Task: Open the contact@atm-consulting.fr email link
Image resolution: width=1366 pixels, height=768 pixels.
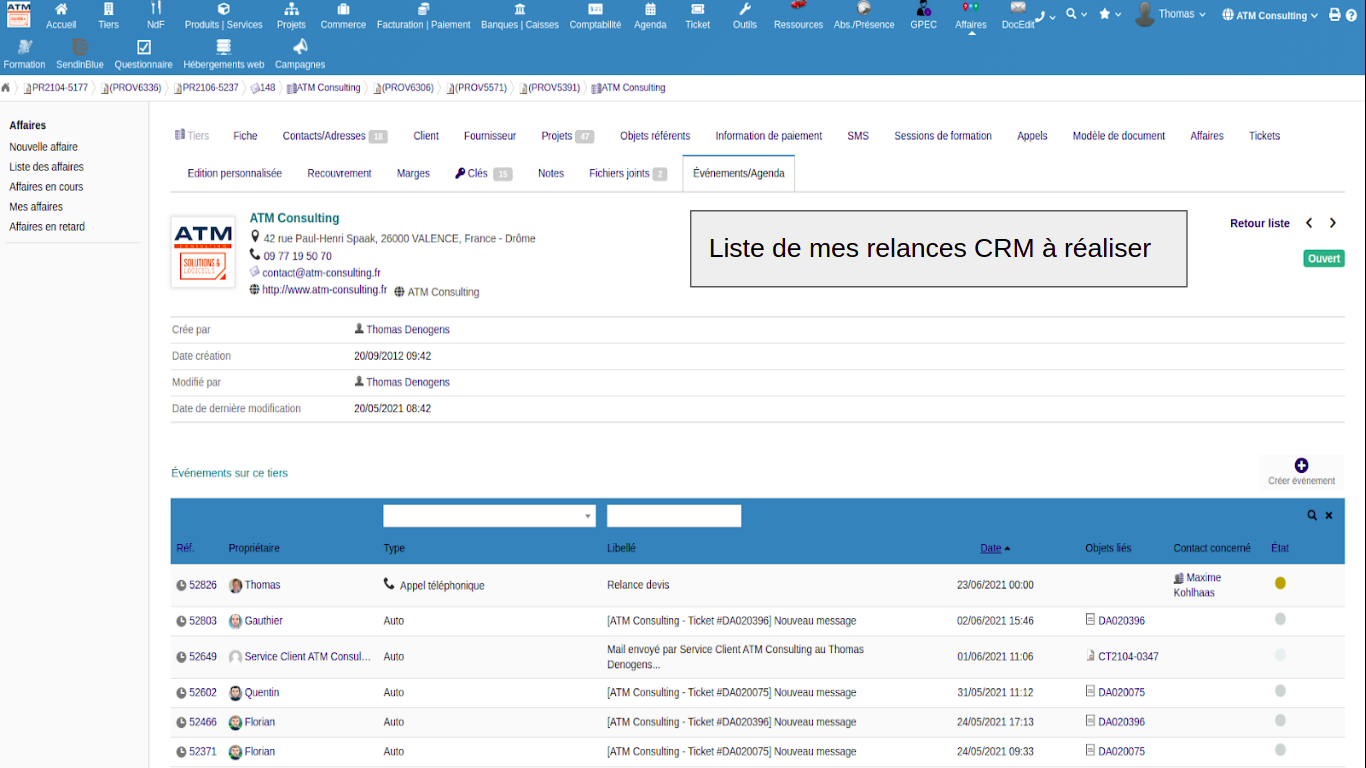Action: point(321,272)
